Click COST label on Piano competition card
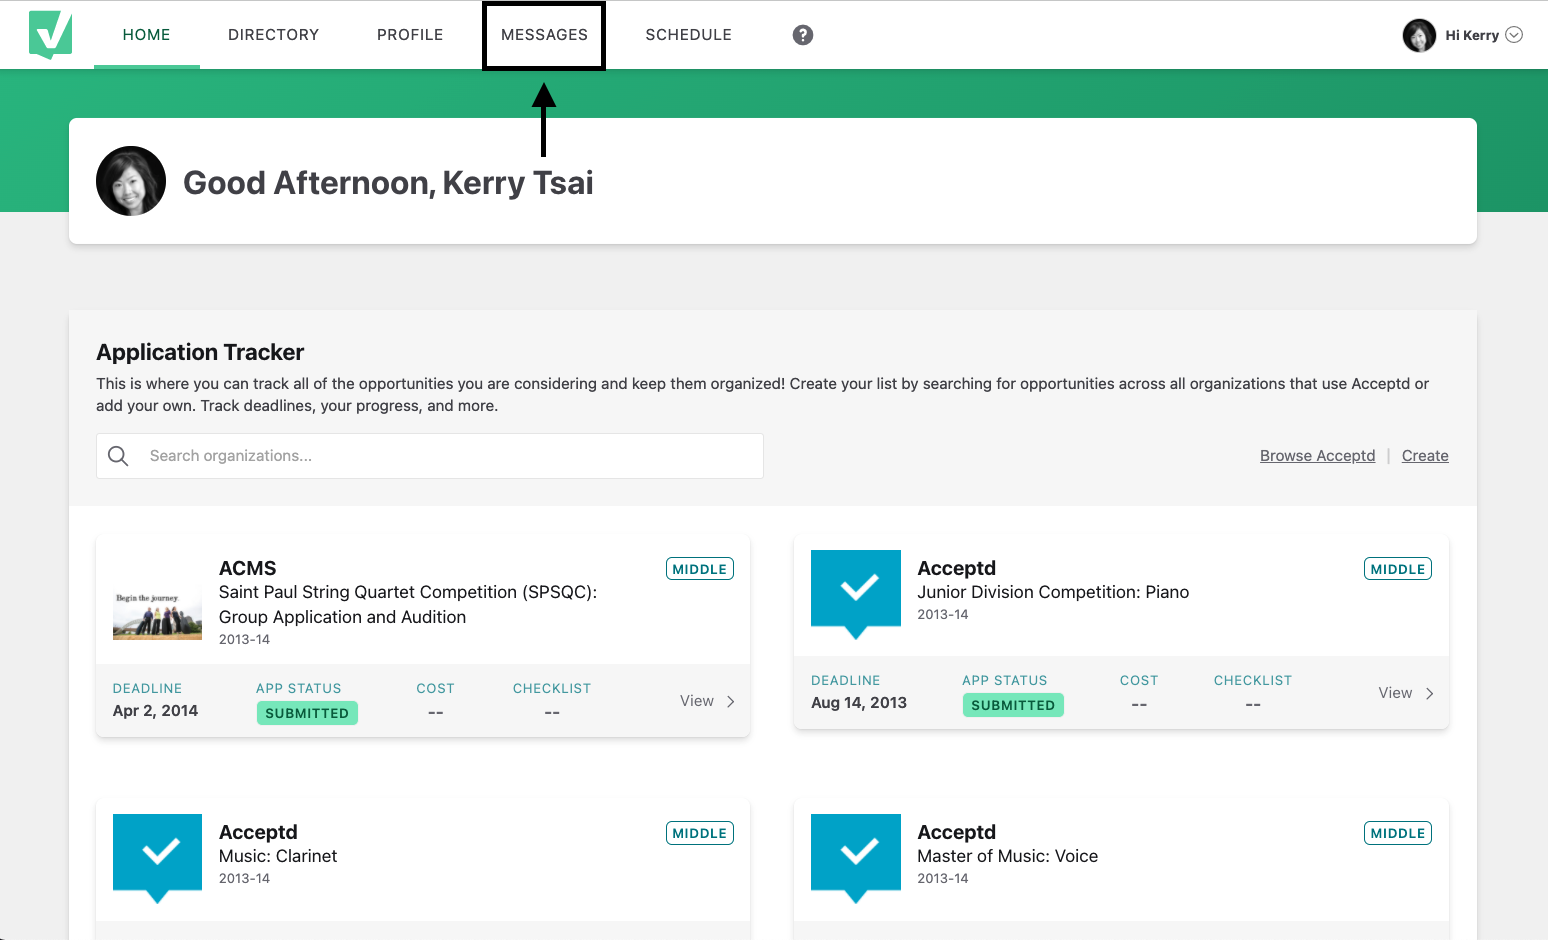This screenshot has width=1548, height=940. click(x=1139, y=681)
